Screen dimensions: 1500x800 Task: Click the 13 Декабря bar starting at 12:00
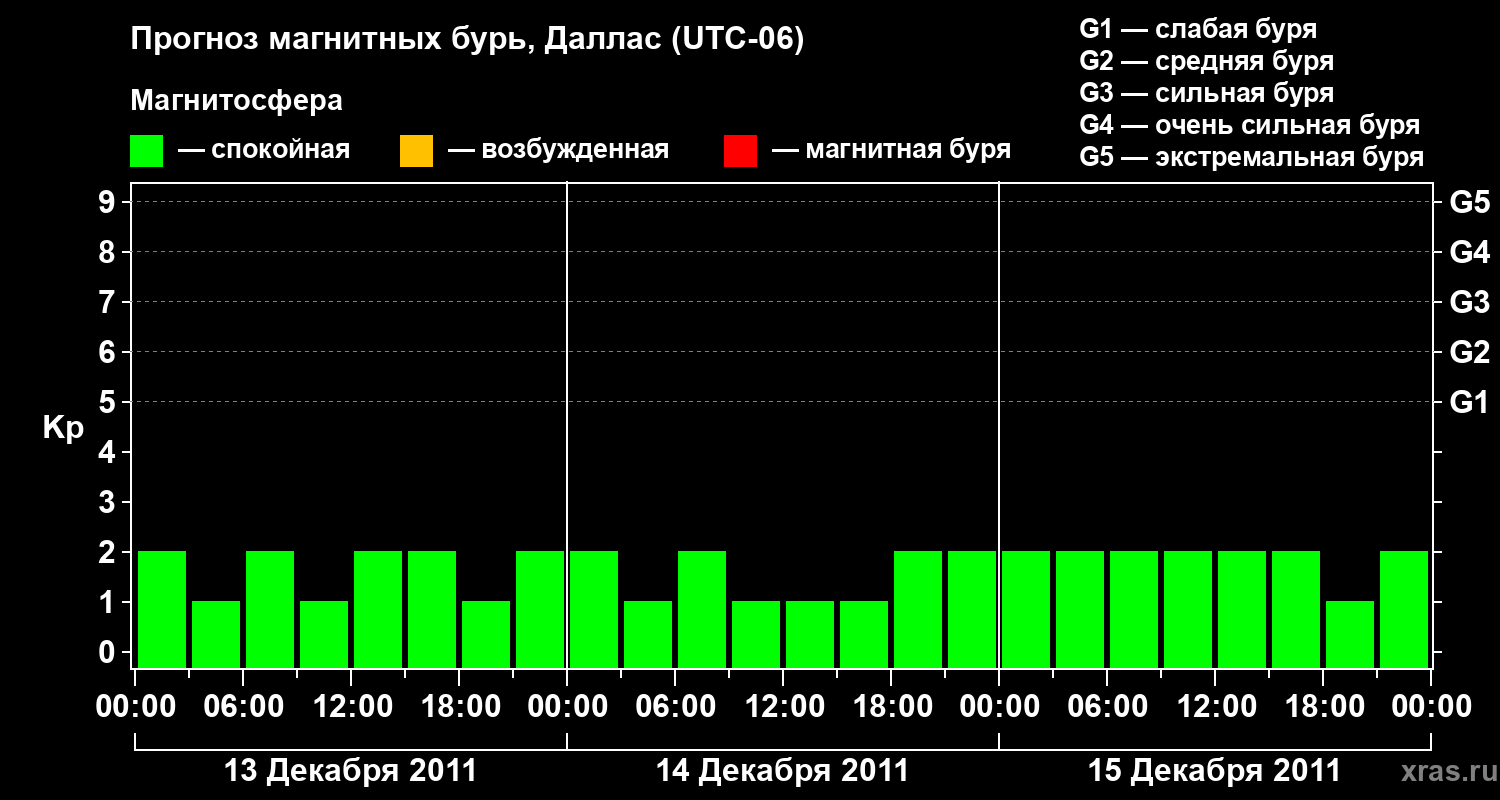[378, 609]
